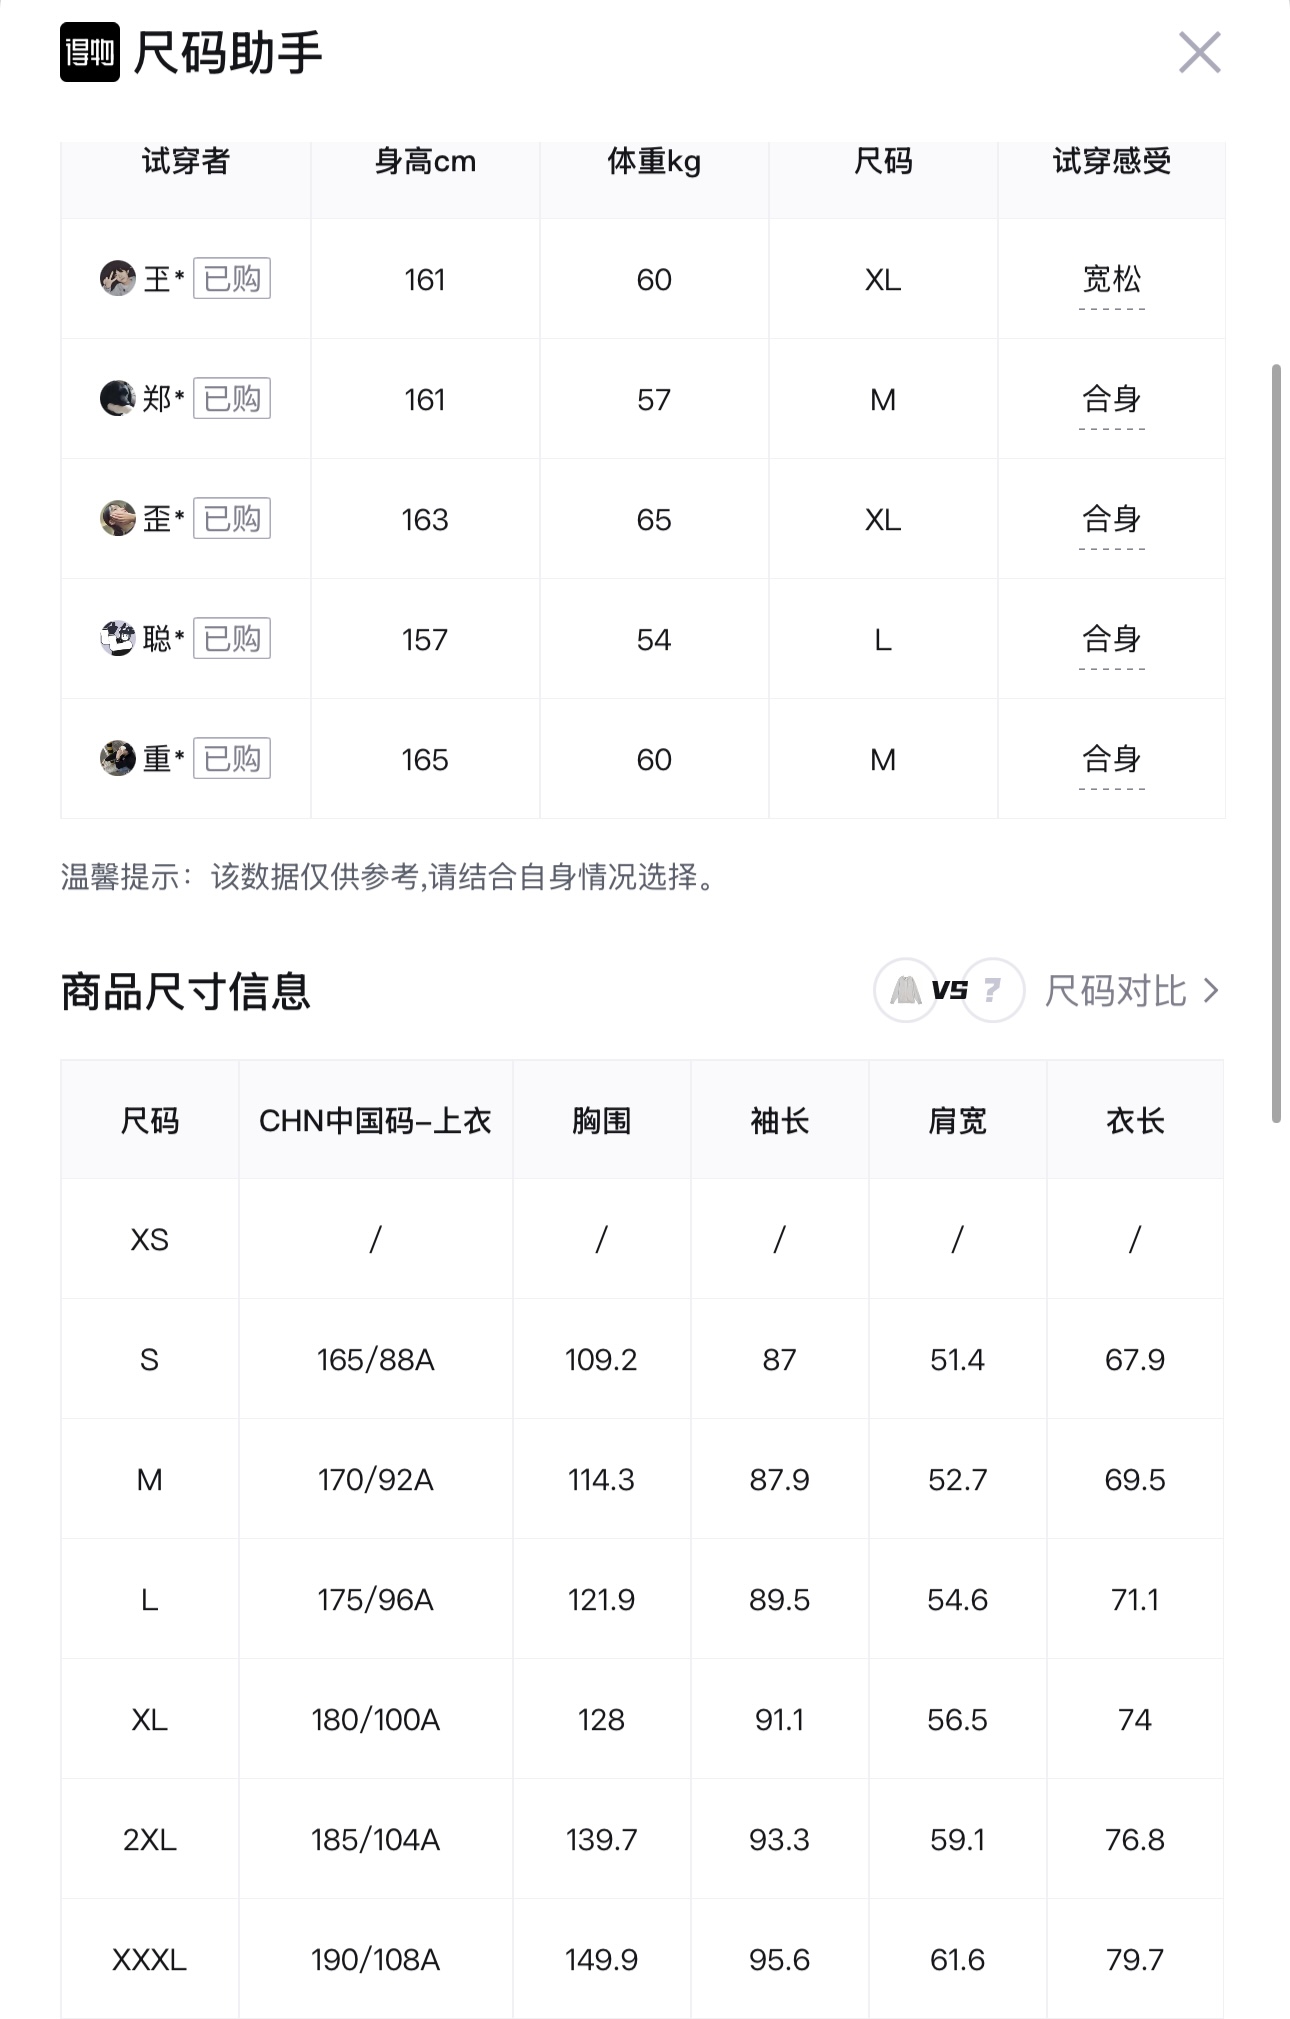This screenshot has width=1290, height=2019.
Task: Open avatar of reviewer 郑*
Action: coord(118,399)
